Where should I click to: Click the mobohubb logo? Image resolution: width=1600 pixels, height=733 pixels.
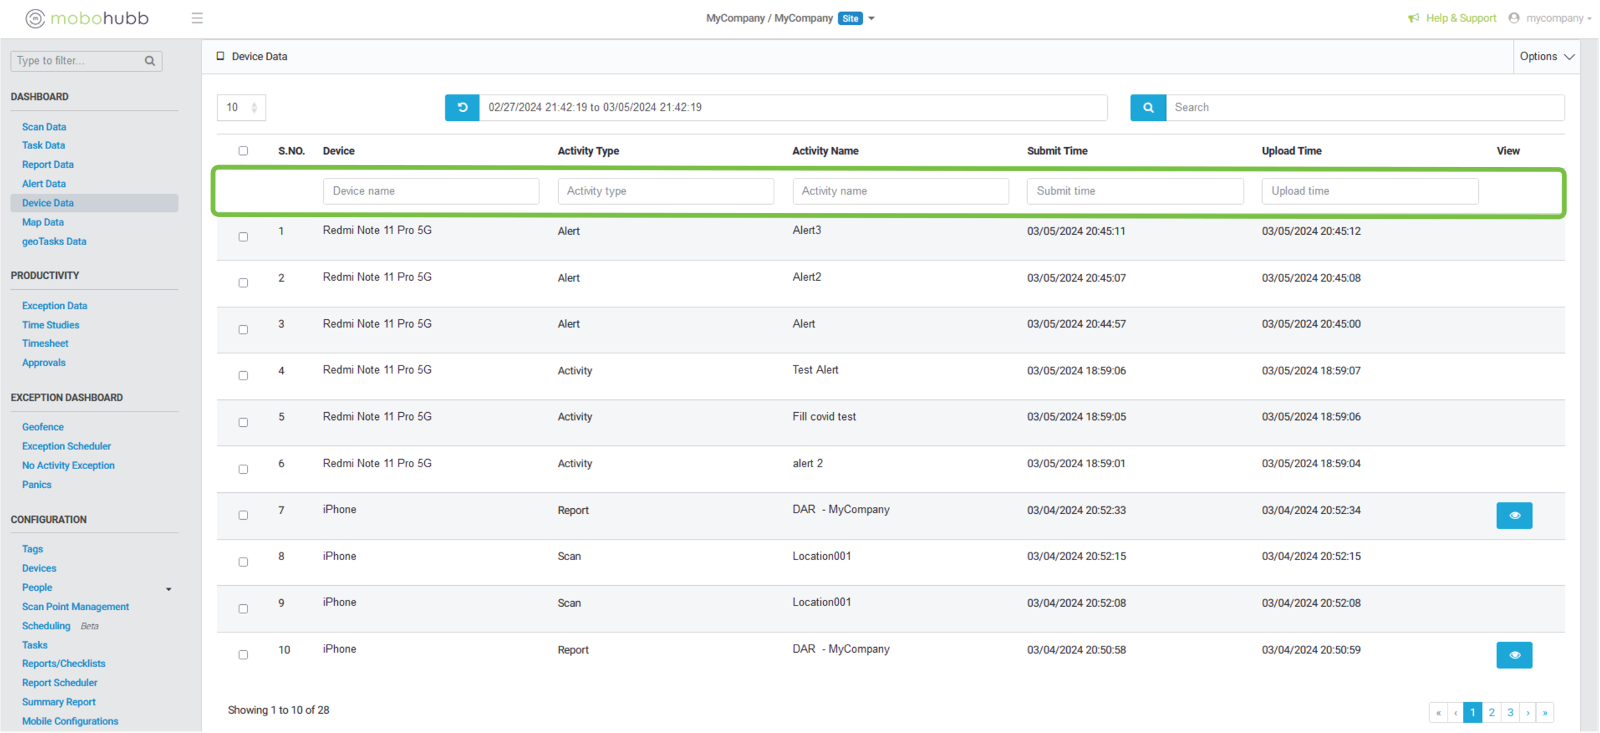(x=87, y=18)
